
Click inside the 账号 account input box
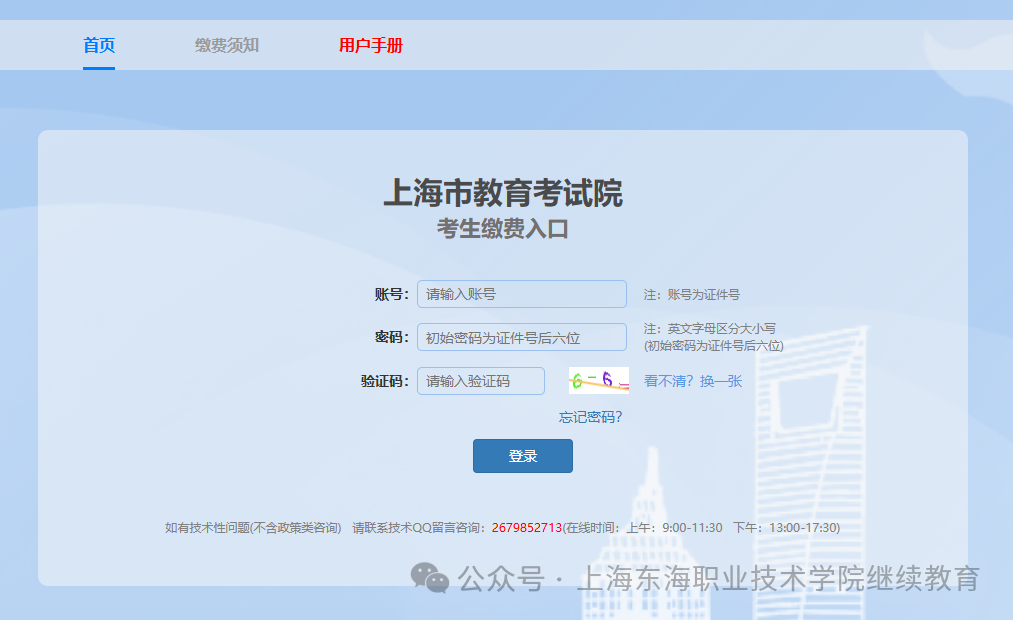521,293
